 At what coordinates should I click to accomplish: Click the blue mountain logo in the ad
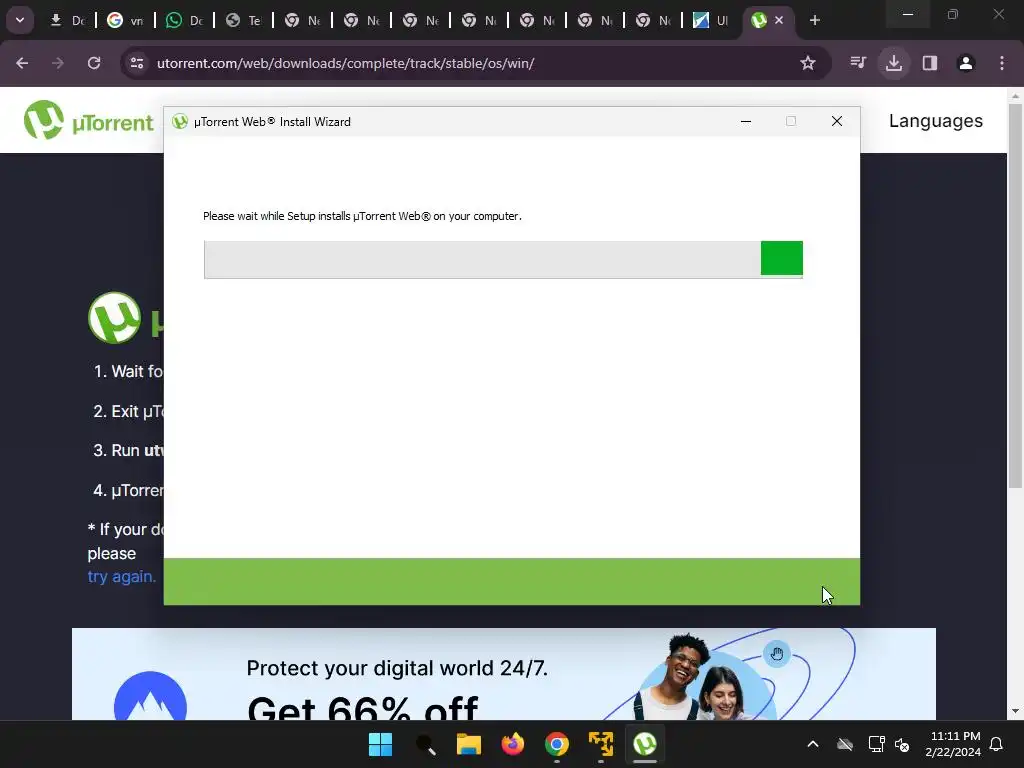click(150, 696)
